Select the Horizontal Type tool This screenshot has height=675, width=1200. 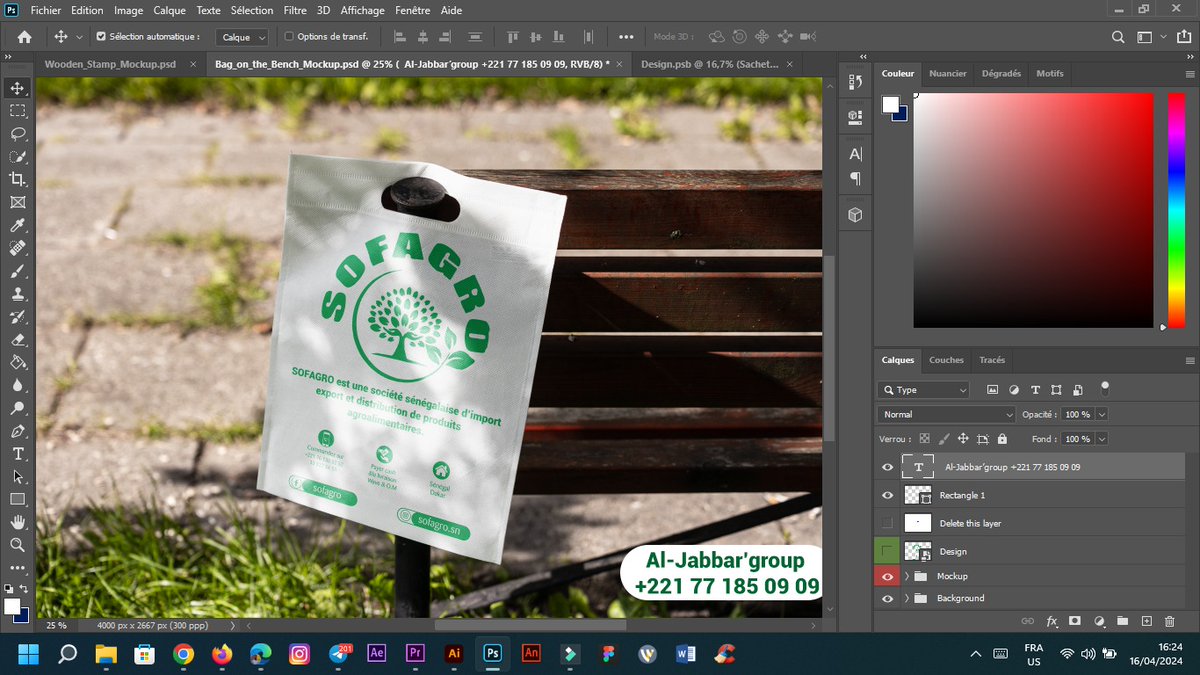[x=17, y=454]
